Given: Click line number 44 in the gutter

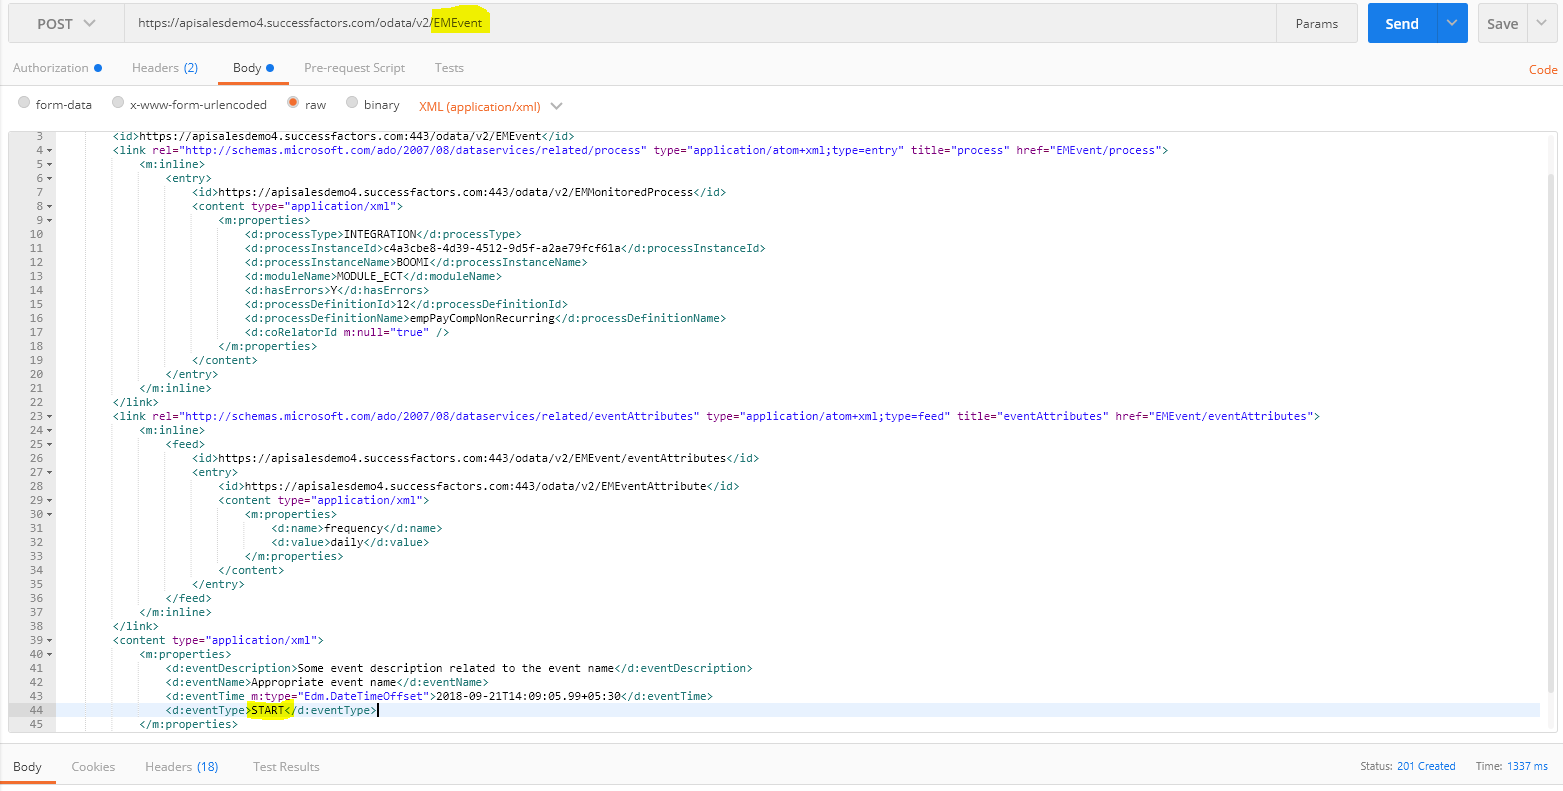Looking at the screenshot, I should coord(36,710).
